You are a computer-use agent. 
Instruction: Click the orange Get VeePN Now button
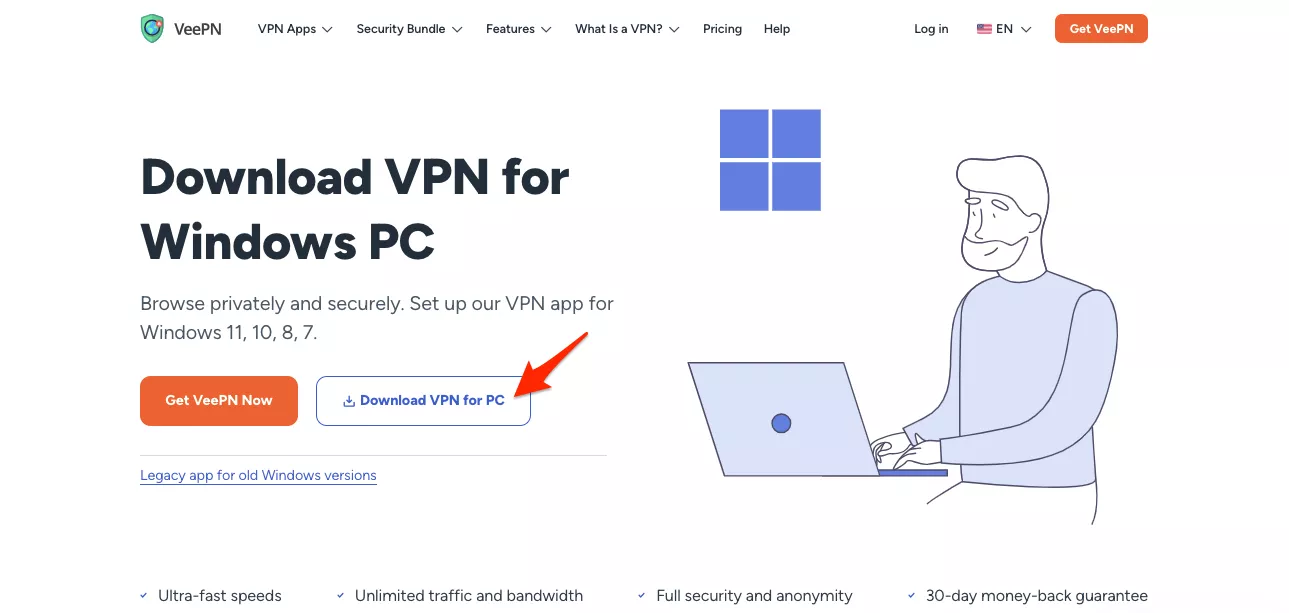(219, 401)
